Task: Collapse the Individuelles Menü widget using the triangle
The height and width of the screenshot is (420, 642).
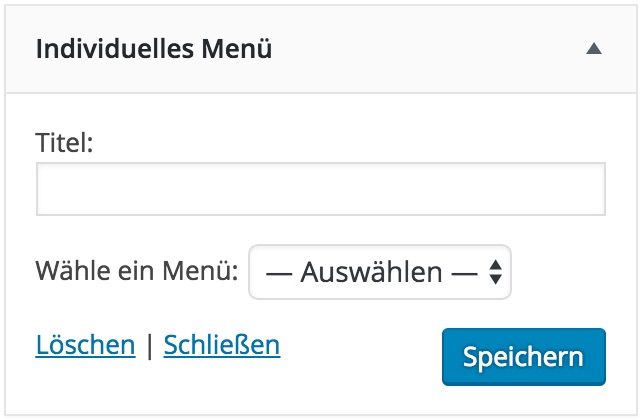Action: (594, 48)
